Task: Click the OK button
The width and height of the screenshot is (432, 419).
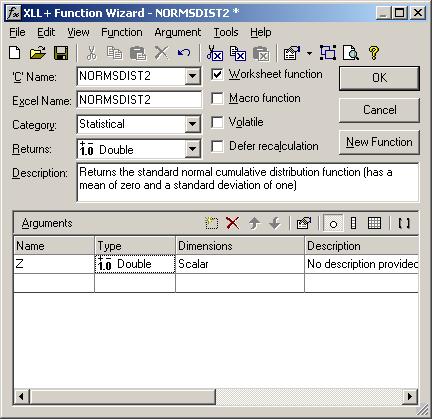Action: [379, 78]
